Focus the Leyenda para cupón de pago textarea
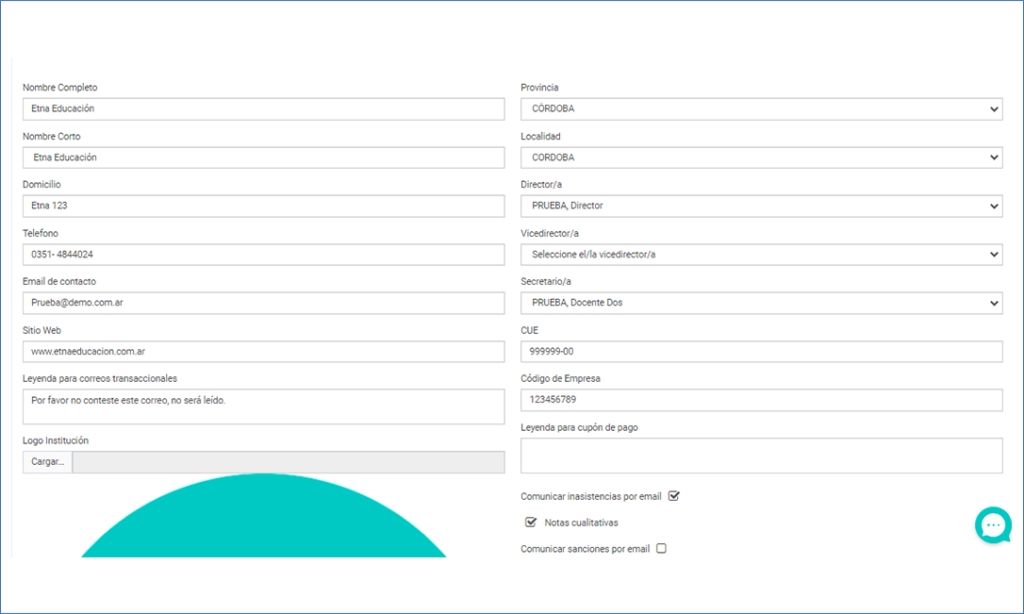Screen dimensions: 1024x614 point(761,456)
